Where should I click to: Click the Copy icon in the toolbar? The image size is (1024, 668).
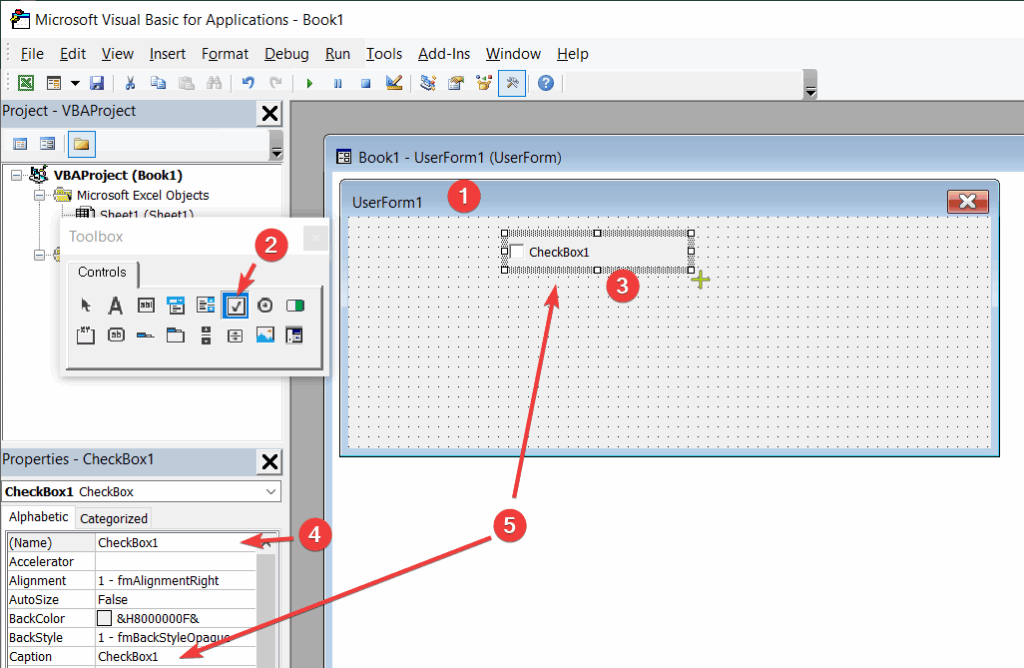pyautogui.click(x=158, y=83)
